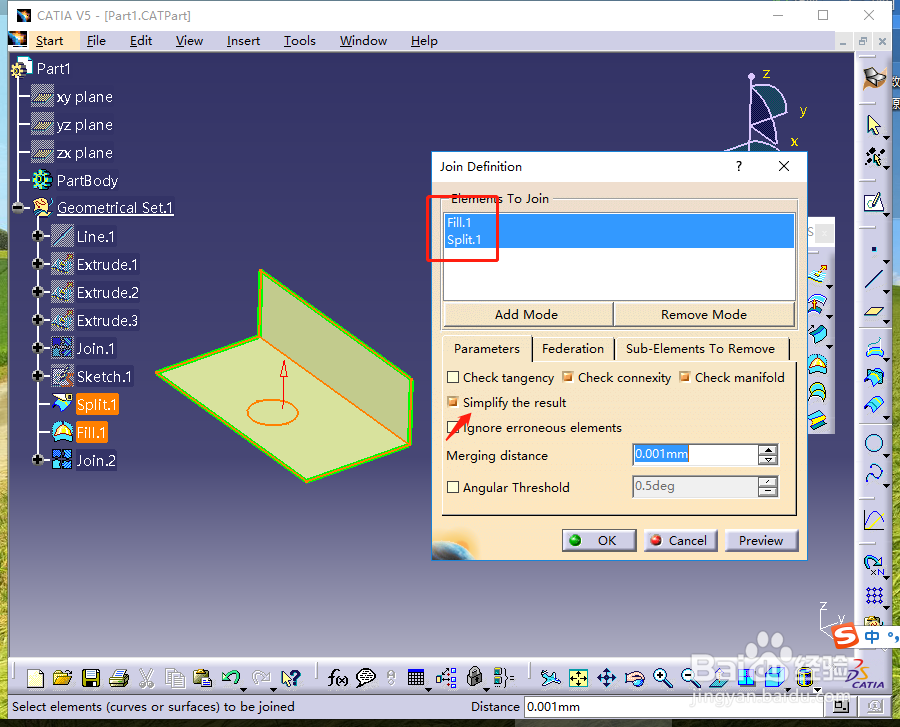Select the Plane tool in right toolbar
The width and height of the screenshot is (900, 727).
874,311
